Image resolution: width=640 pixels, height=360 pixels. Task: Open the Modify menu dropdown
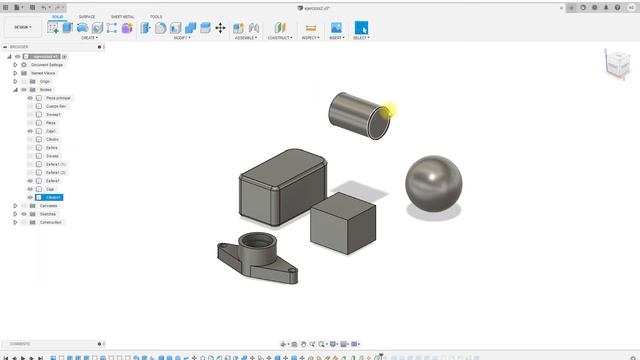coord(182,38)
